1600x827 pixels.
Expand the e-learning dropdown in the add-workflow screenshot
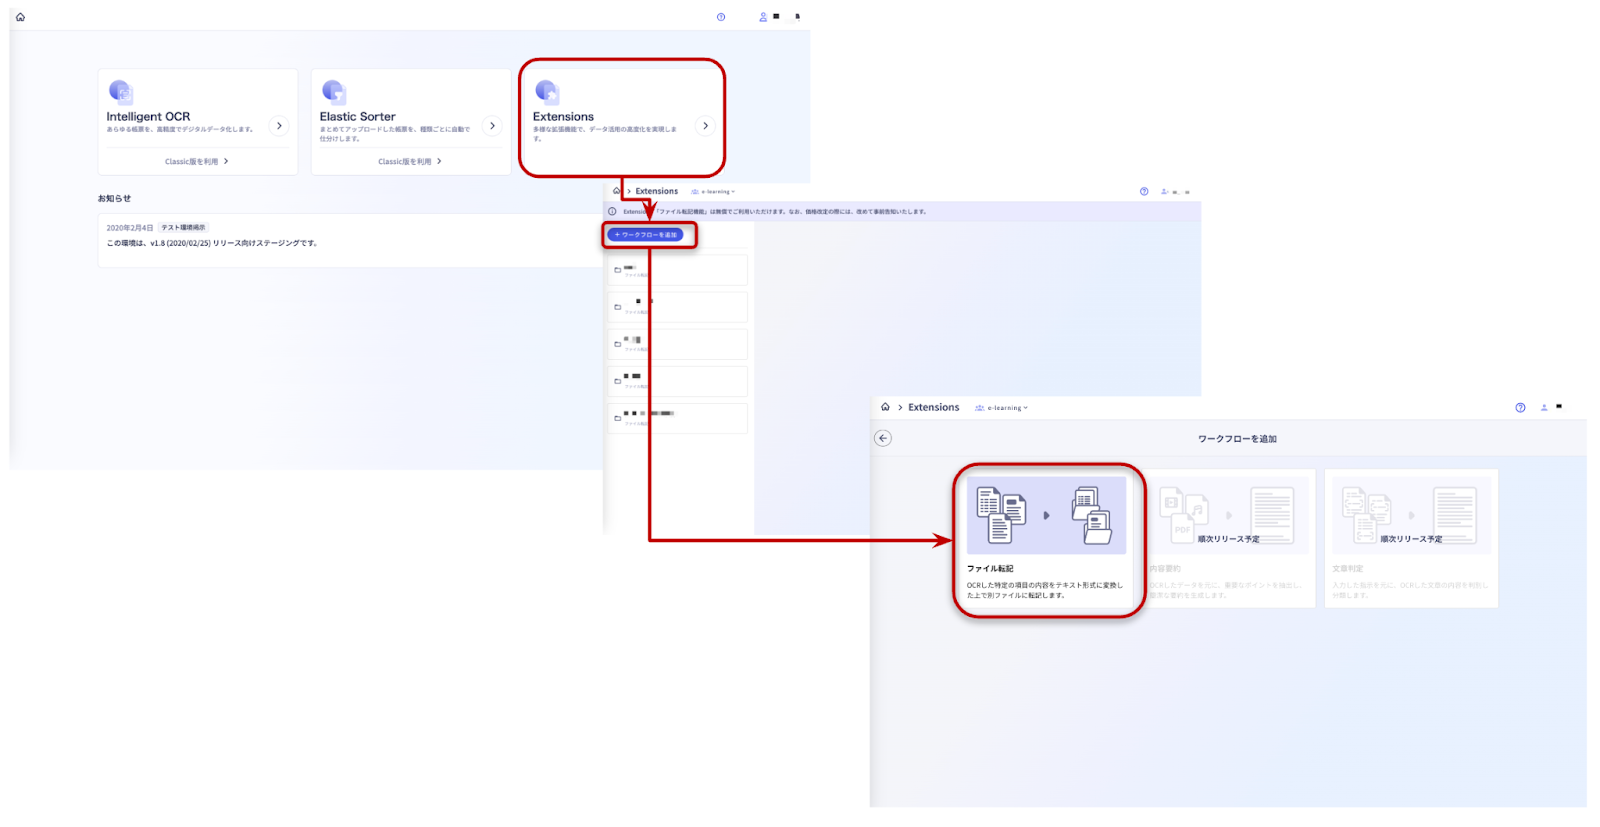point(1001,408)
